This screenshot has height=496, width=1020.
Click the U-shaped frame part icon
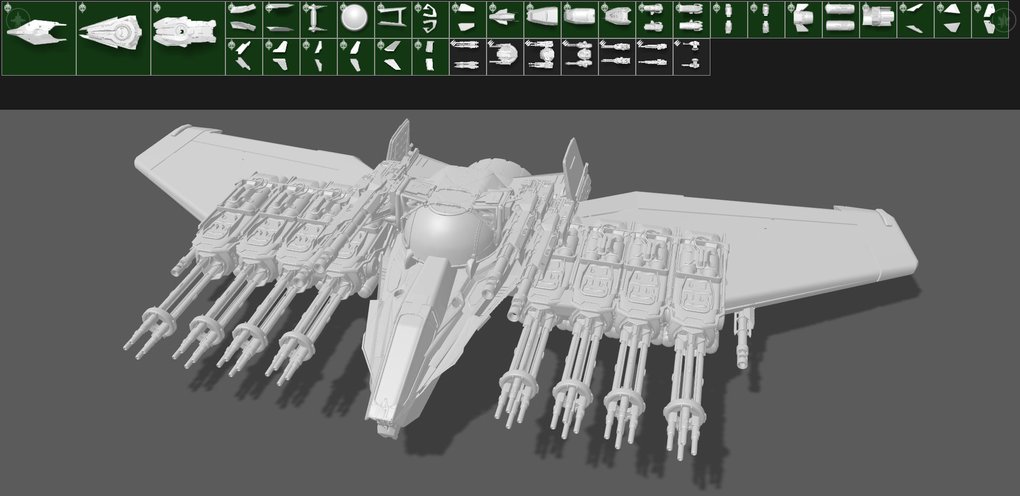392,17
